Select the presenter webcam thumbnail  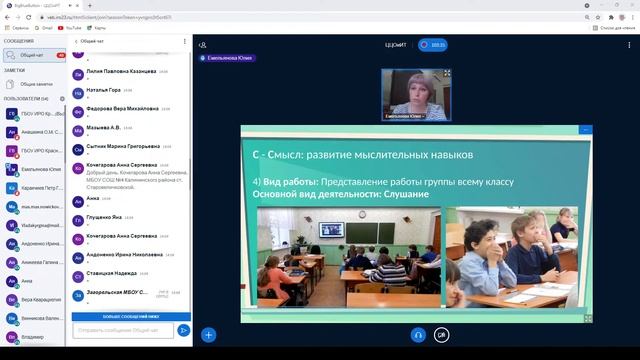pos(416,95)
